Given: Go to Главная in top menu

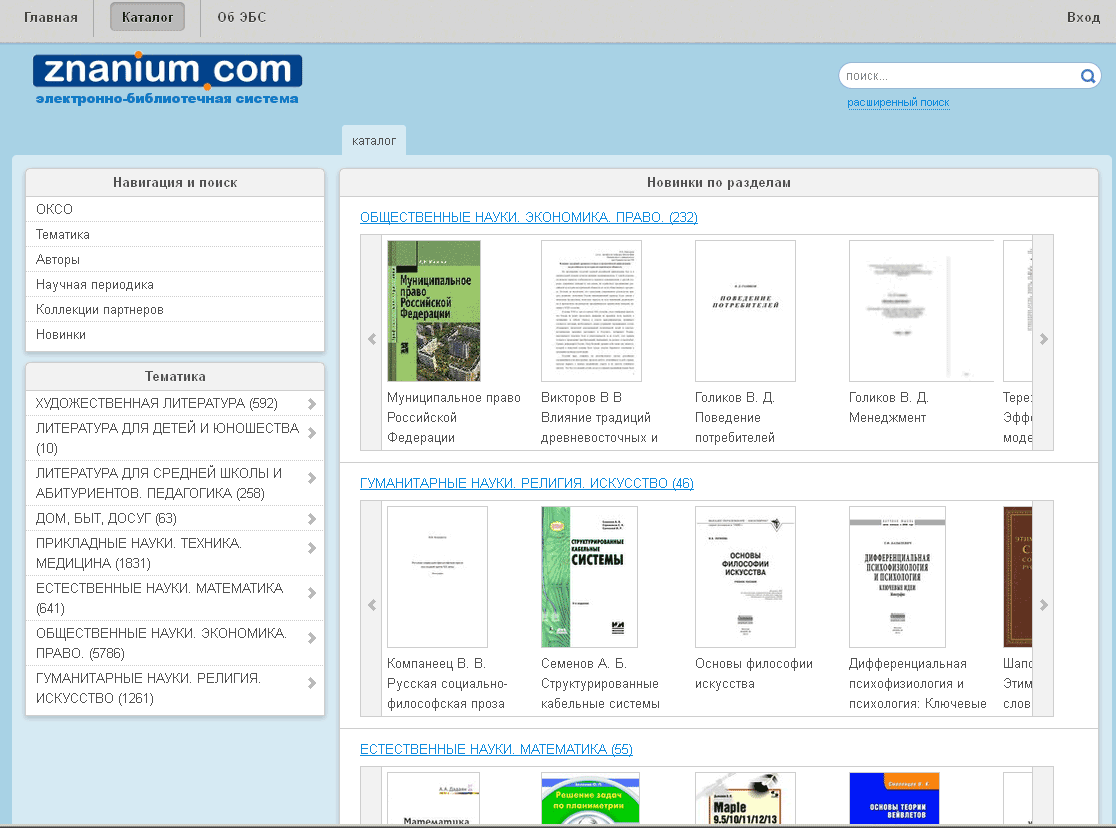Looking at the screenshot, I should pyautogui.click(x=51, y=17).
